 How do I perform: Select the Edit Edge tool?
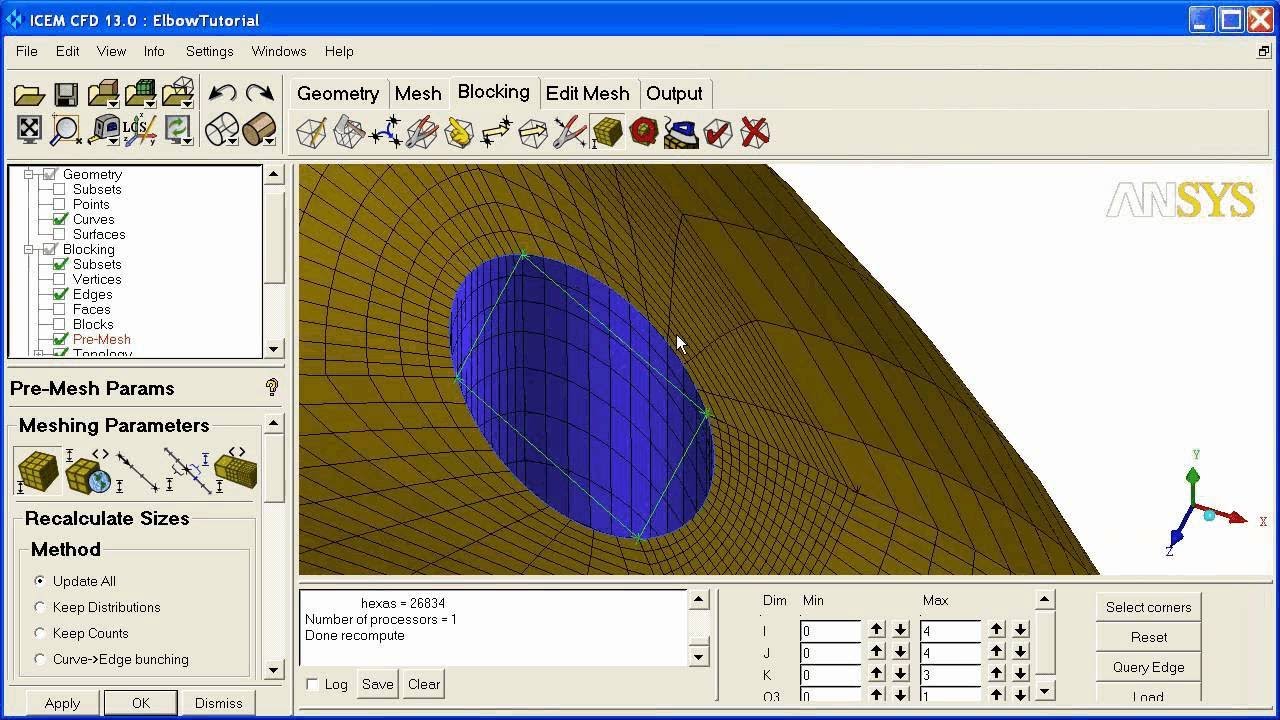[569, 133]
